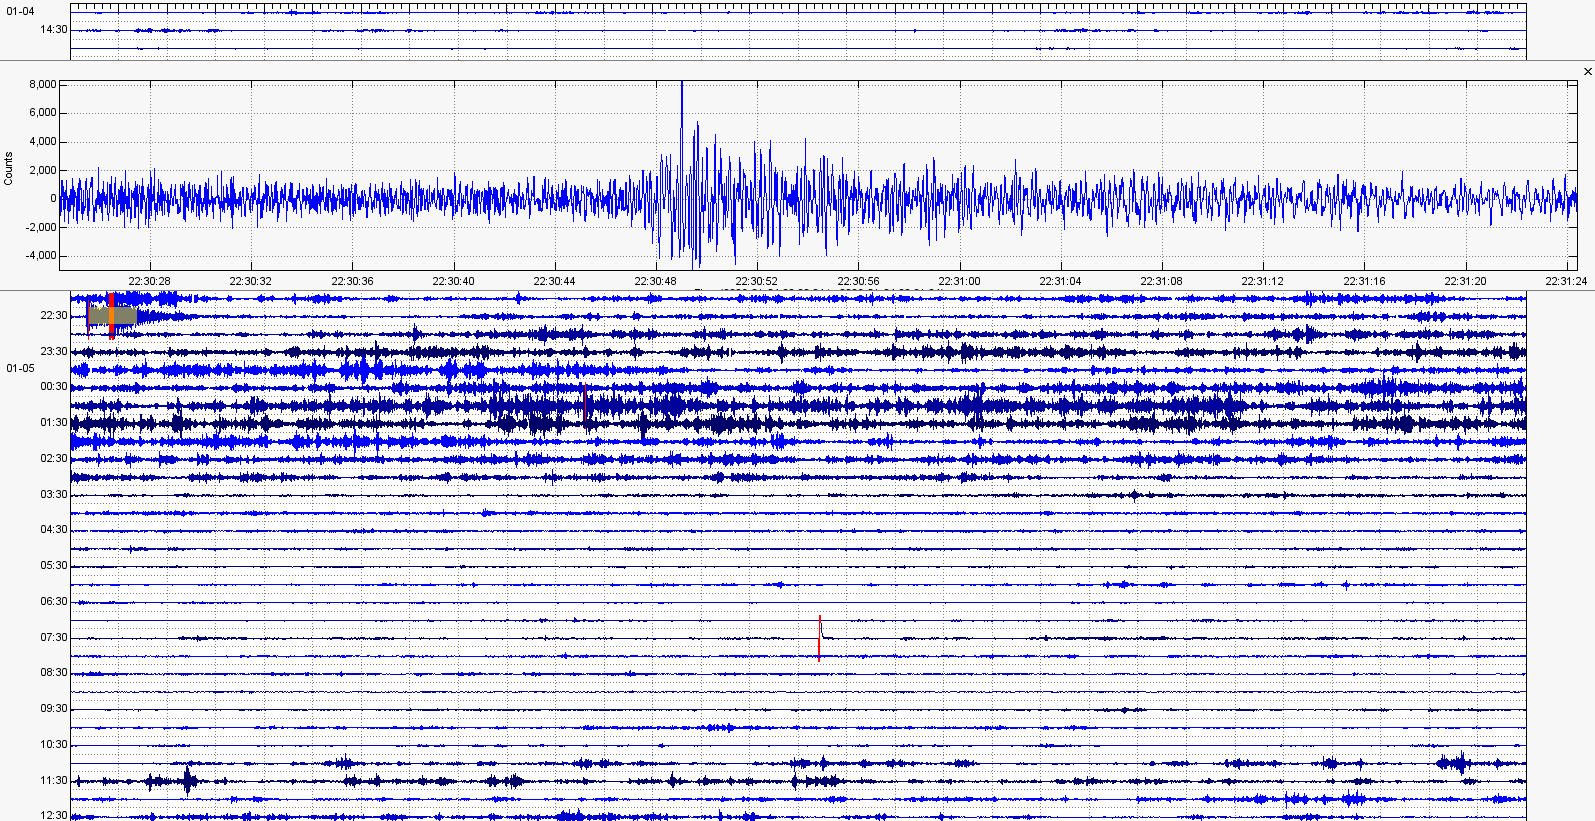
Task: Close the zoomed waveform inset panel
Action: (x=1587, y=72)
